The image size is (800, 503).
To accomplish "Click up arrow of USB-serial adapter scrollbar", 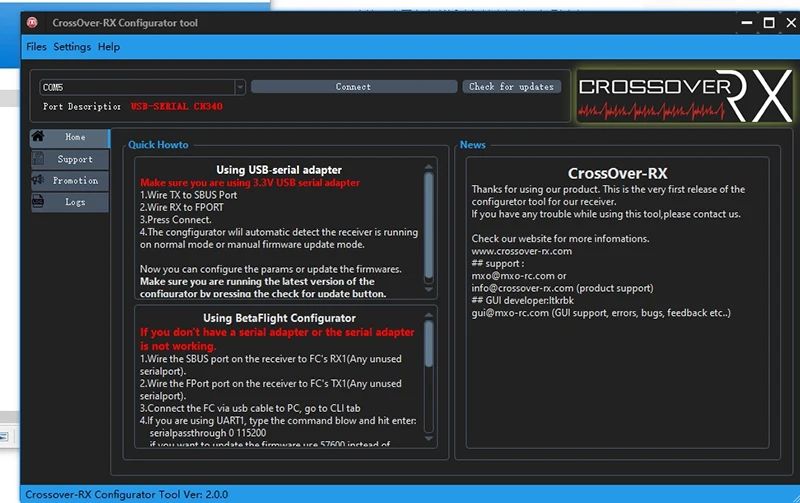I will coord(429,166).
